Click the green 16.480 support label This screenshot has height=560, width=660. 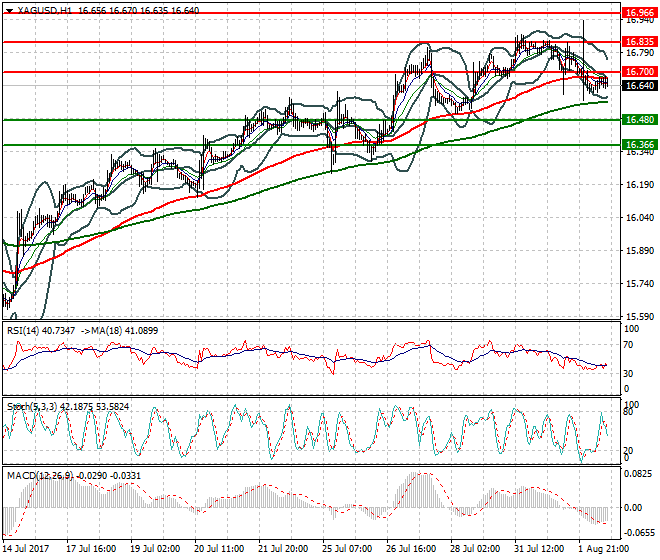coord(640,120)
